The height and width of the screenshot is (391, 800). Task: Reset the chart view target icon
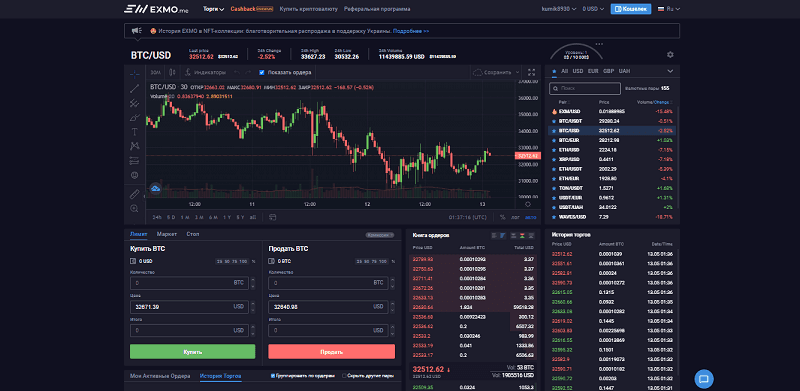[x=528, y=204]
